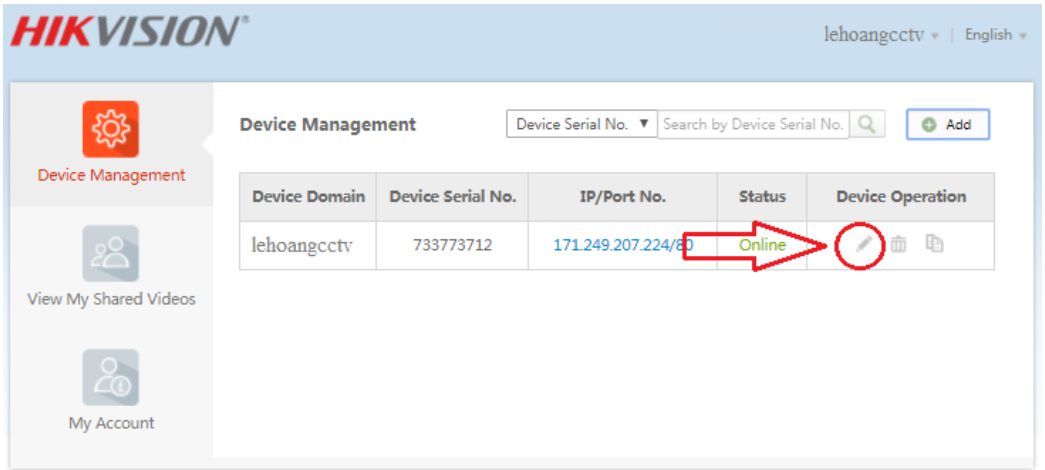Open the English language dropdown
The width and height of the screenshot is (1045, 470).
[996, 35]
